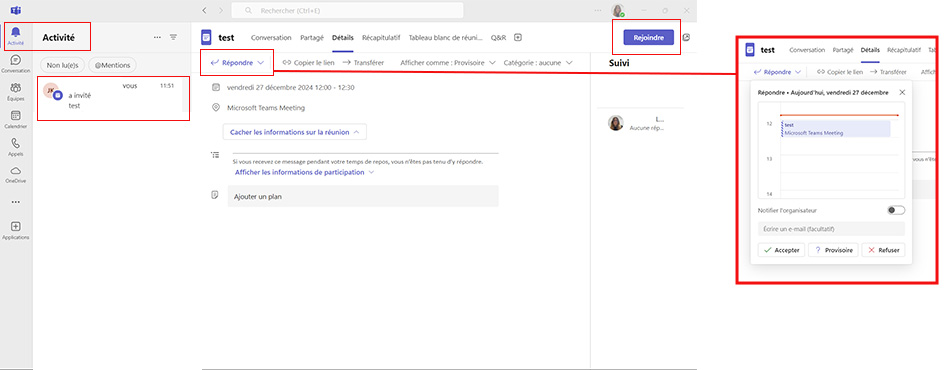The width and height of the screenshot is (950, 370).
Task: Open settings ellipsis next to profile avatar
Action: tap(598, 10)
